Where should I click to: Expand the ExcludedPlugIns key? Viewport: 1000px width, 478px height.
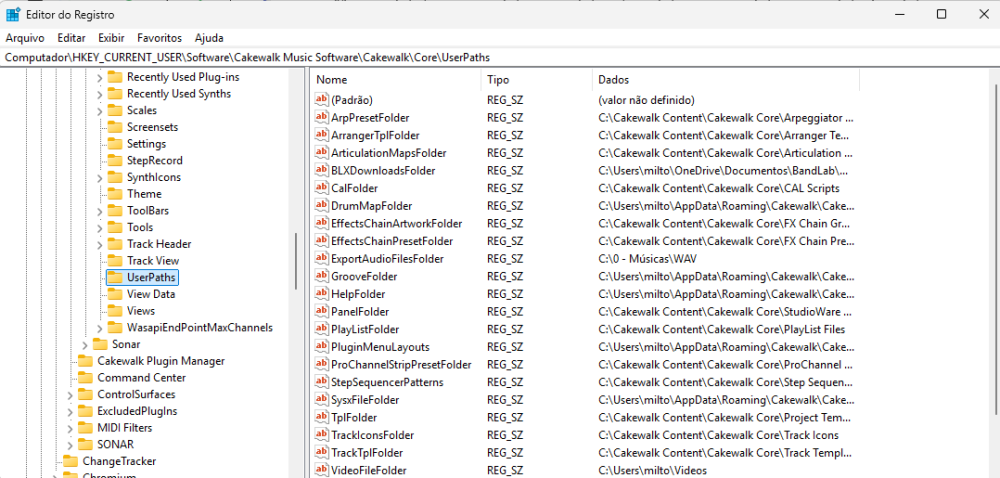[70, 411]
